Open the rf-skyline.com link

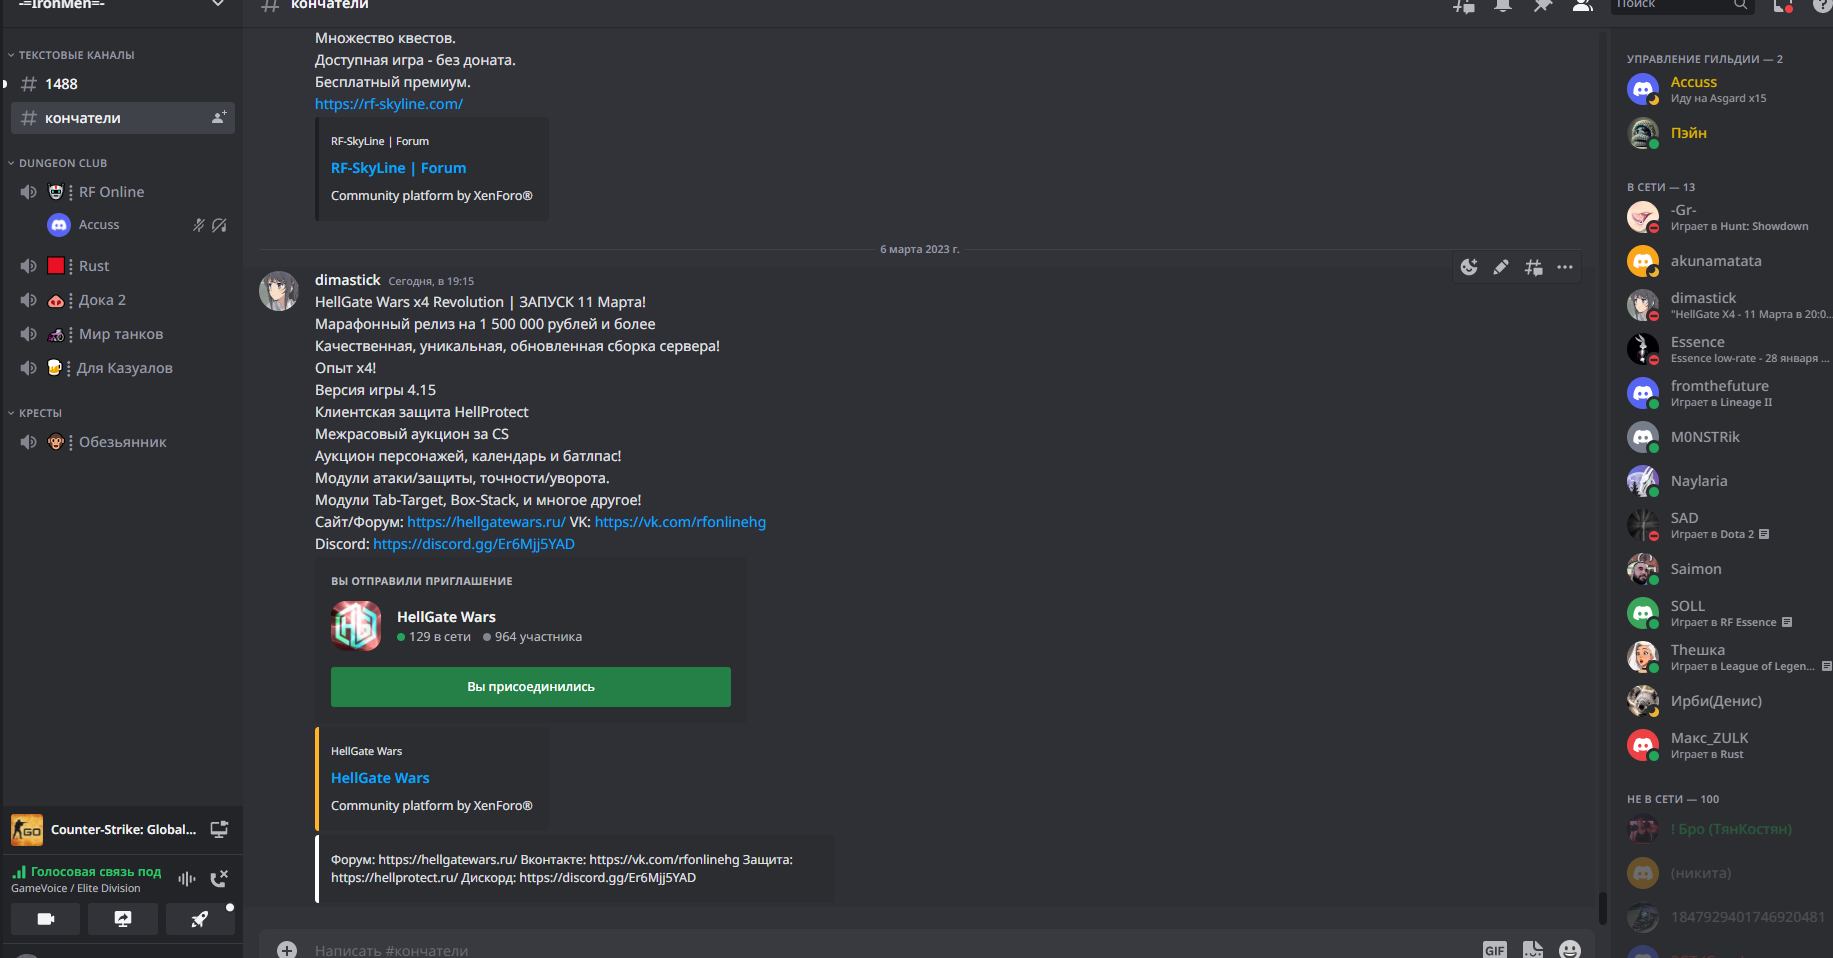[x=389, y=104]
